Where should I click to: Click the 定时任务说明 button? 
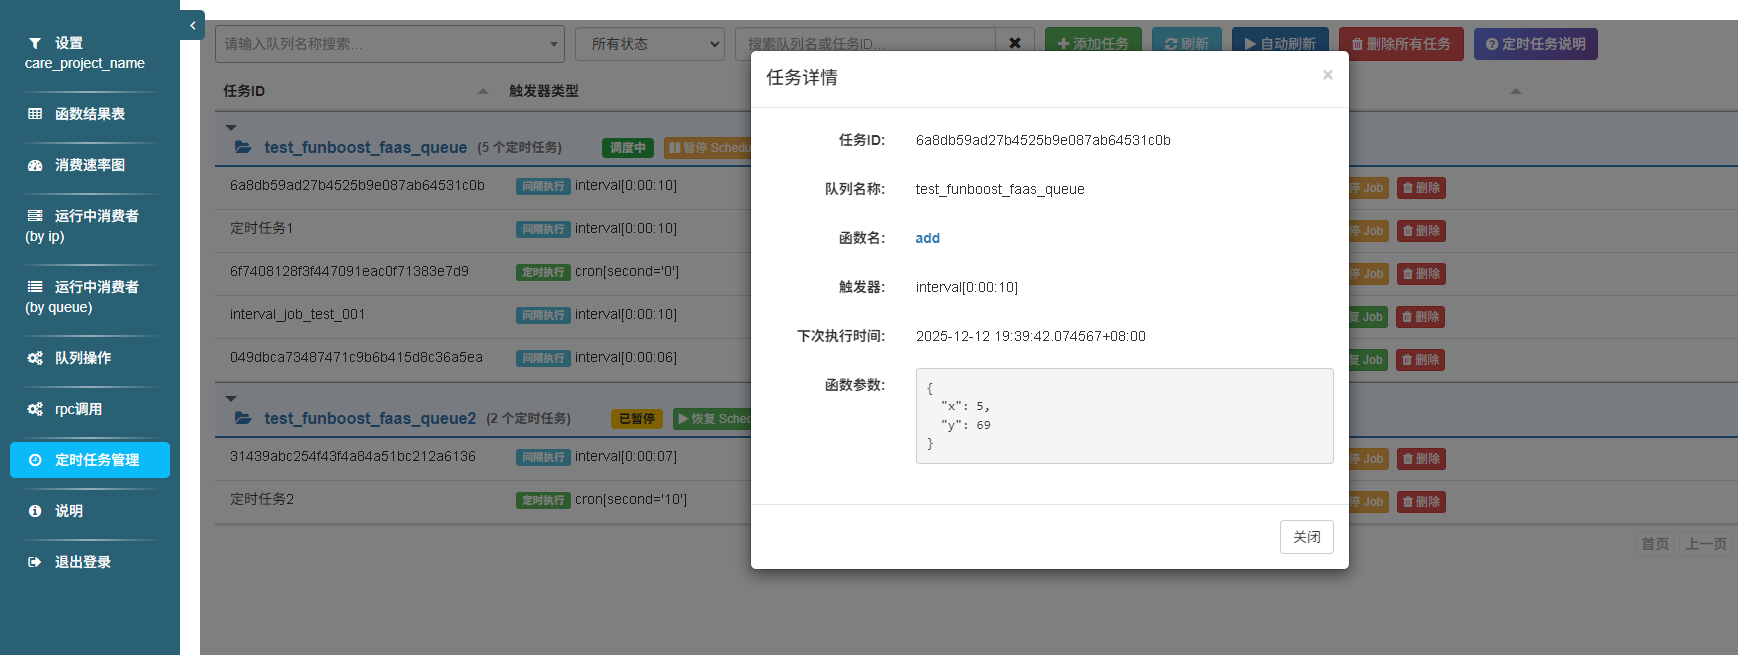click(1535, 44)
